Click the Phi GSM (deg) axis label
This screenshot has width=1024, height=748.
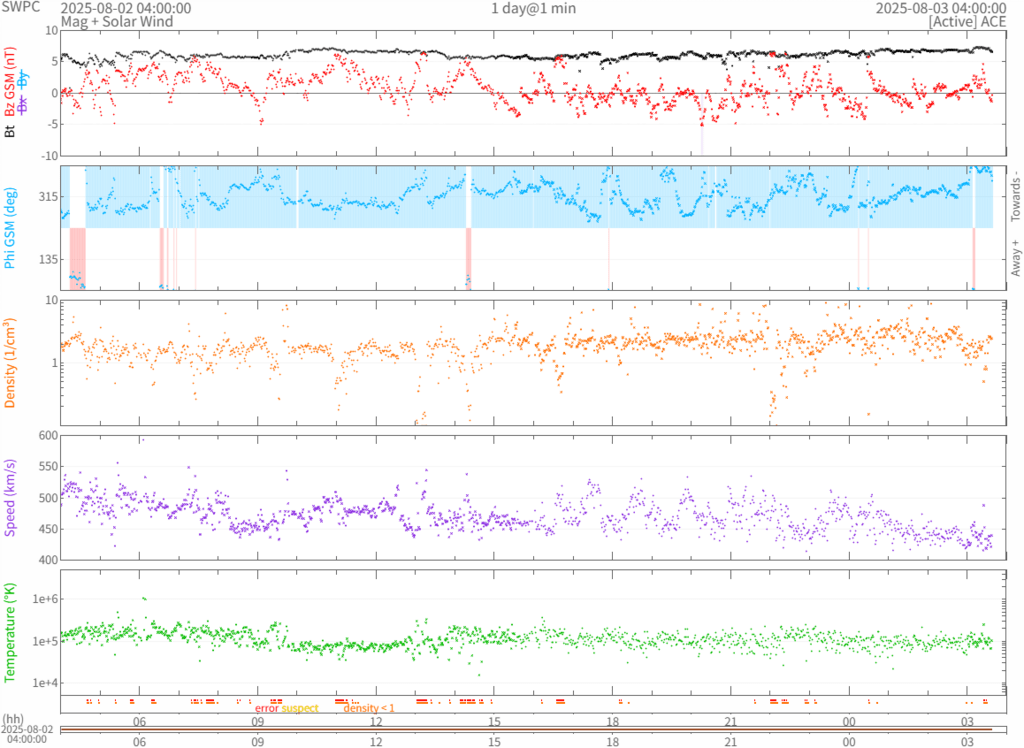(10, 228)
